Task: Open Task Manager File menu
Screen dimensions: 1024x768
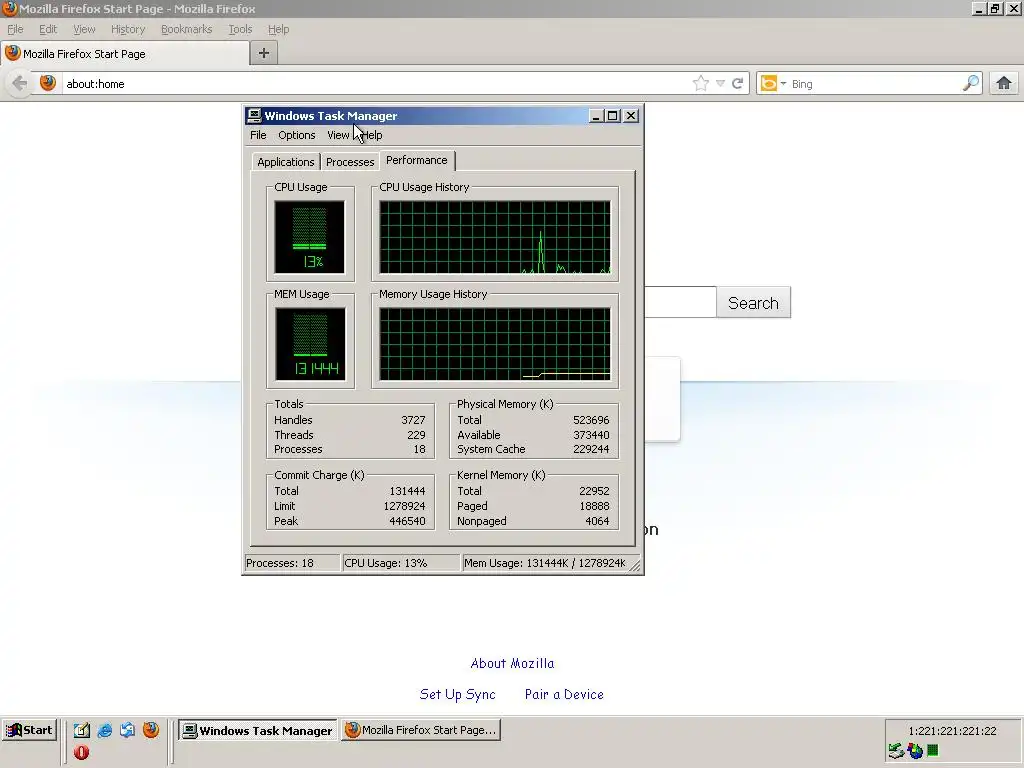Action: coord(258,135)
